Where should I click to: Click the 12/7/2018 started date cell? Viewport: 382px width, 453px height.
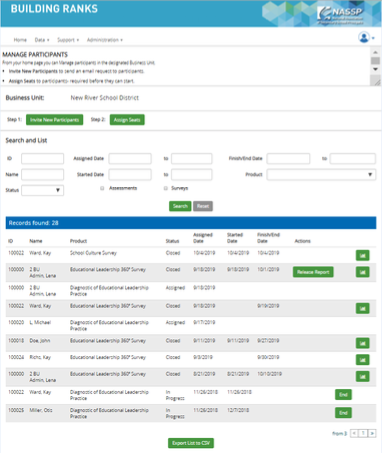click(238, 410)
